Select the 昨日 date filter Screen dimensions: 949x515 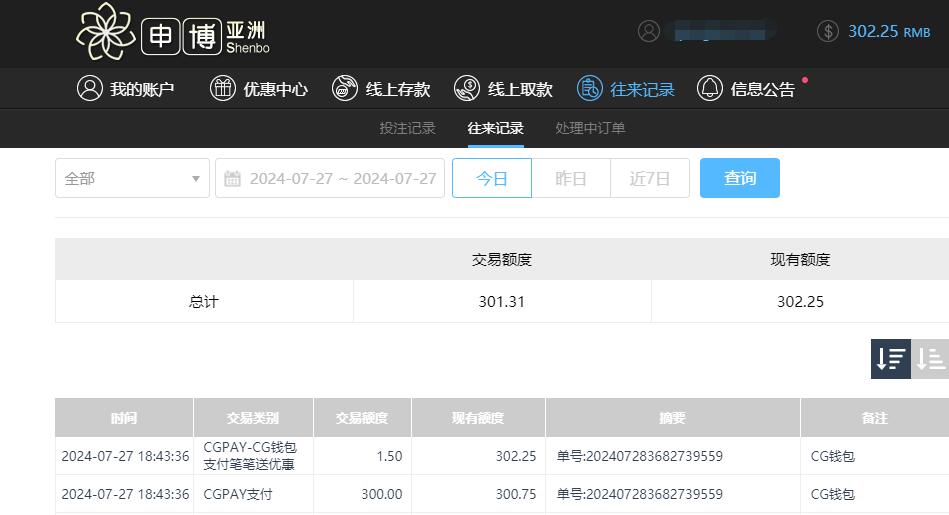pyautogui.click(x=571, y=178)
